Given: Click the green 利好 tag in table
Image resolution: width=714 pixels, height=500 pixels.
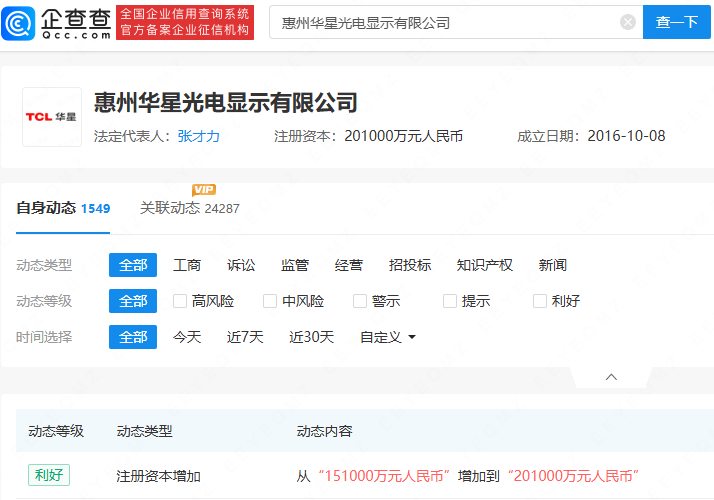Looking at the screenshot, I should click(48, 475).
